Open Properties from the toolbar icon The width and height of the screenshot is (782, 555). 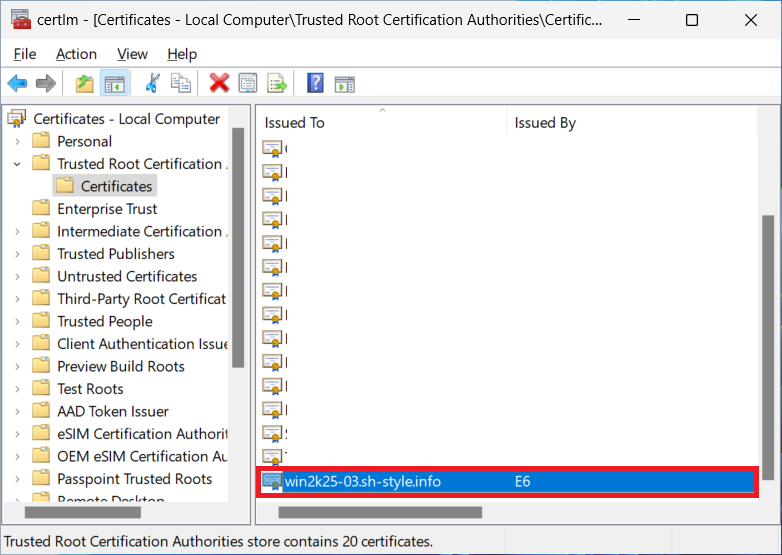[248, 83]
